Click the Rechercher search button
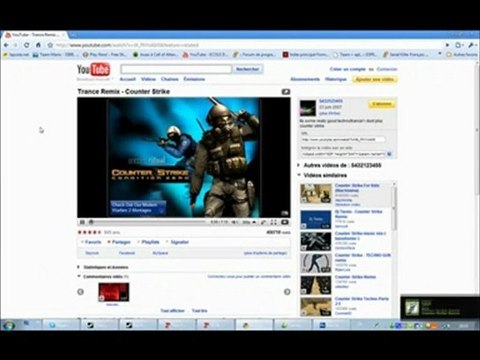Image resolution: width=480 pixels, height=360 pixels. pos(248,69)
